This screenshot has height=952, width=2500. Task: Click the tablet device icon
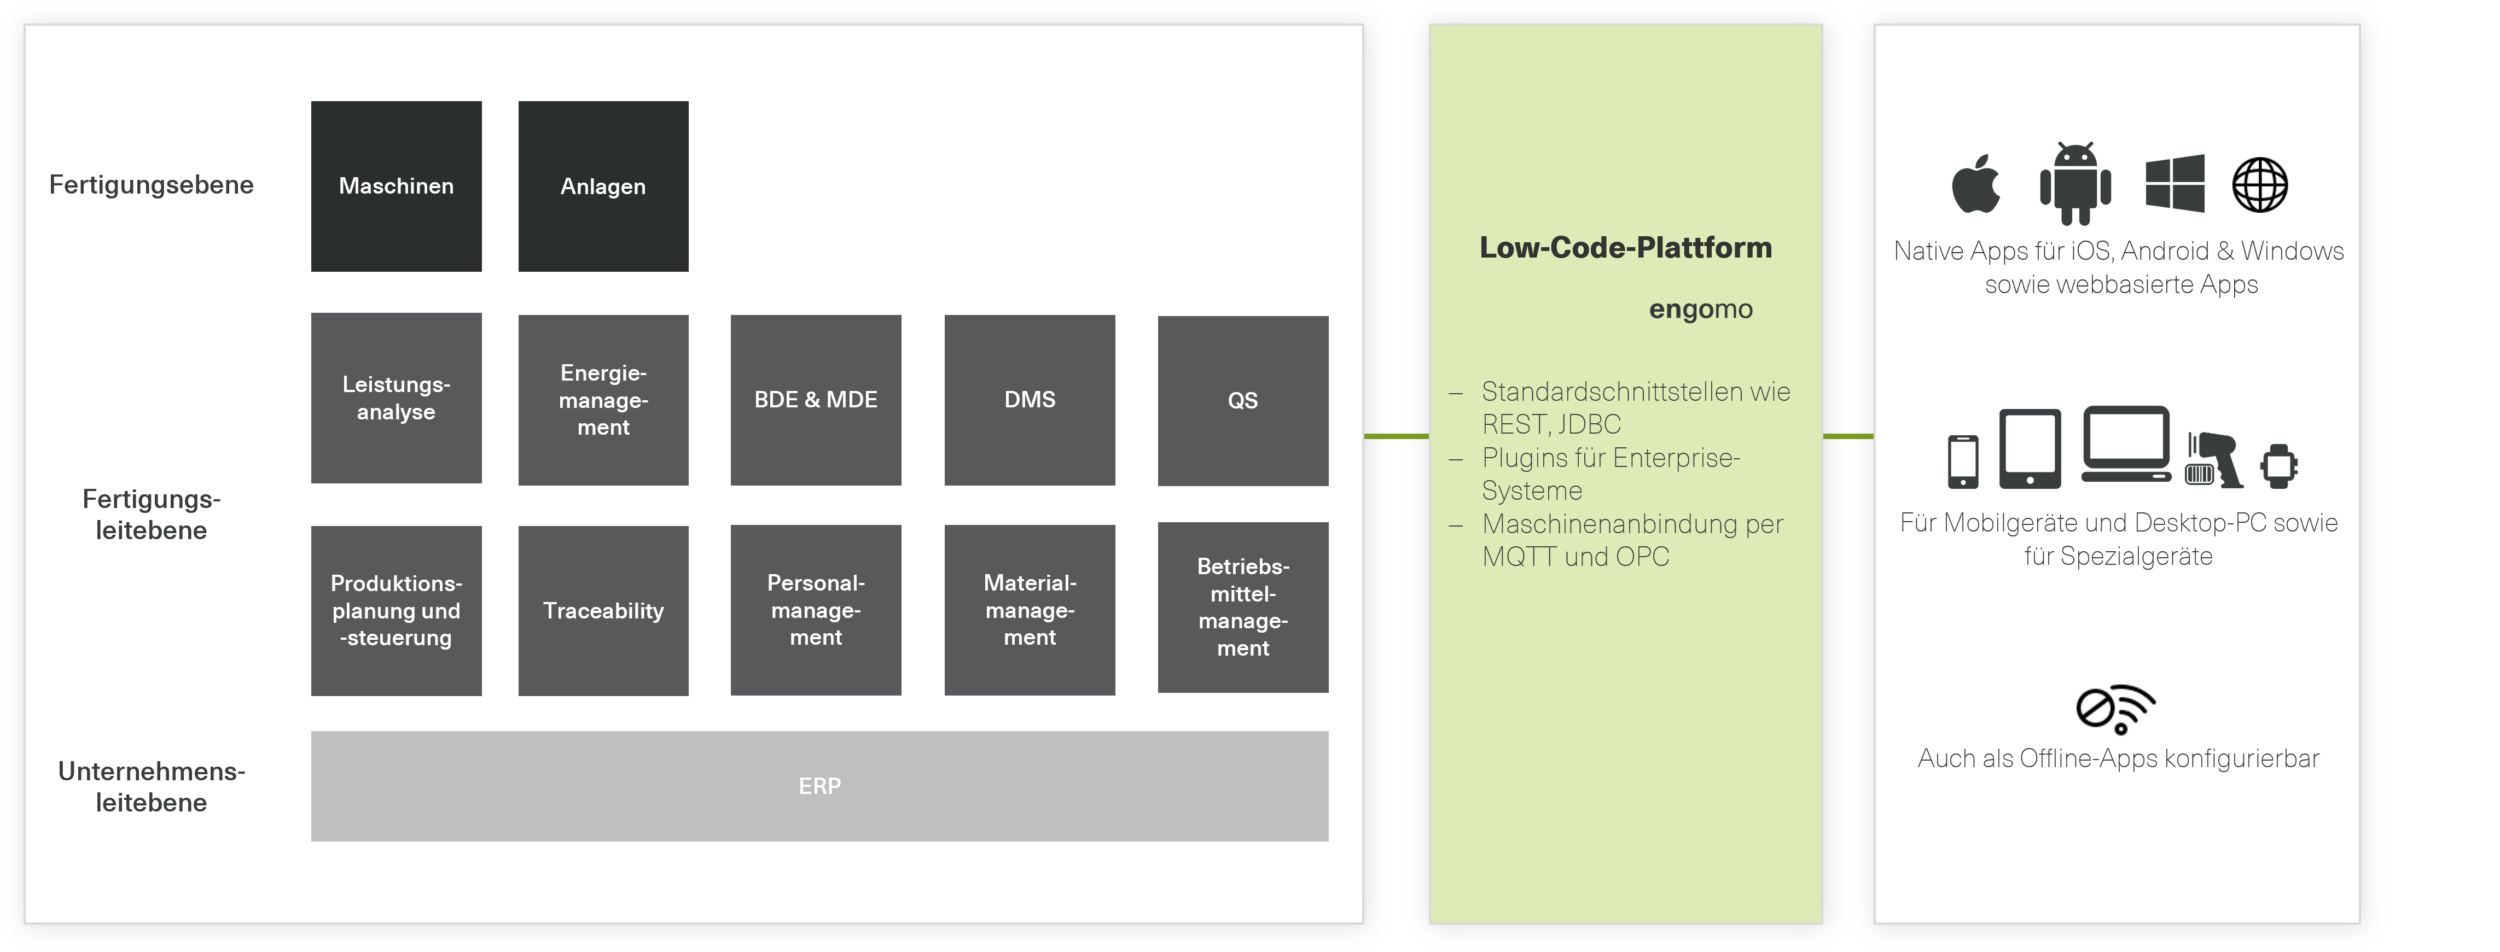tap(2030, 449)
